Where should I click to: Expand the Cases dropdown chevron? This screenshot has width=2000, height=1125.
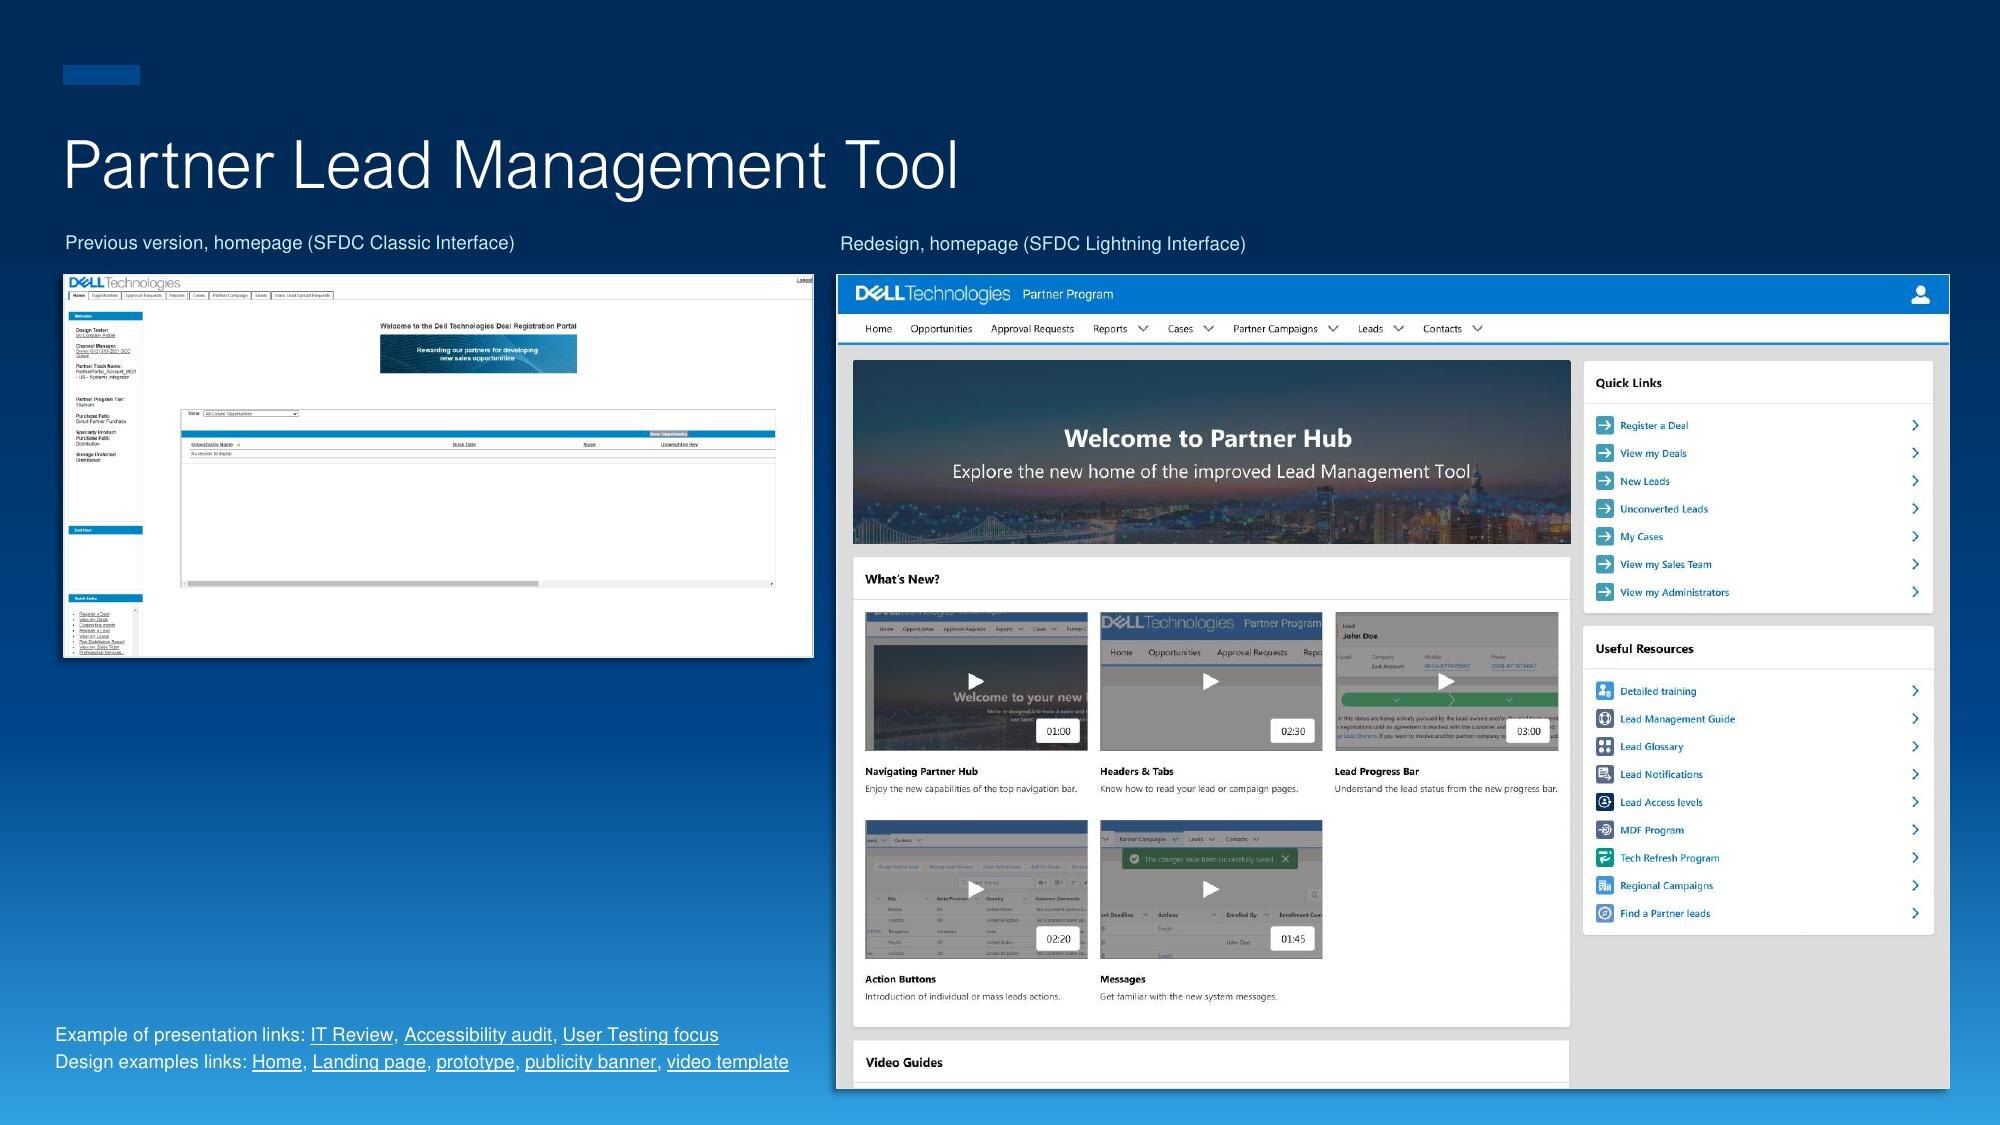(x=1208, y=329)
